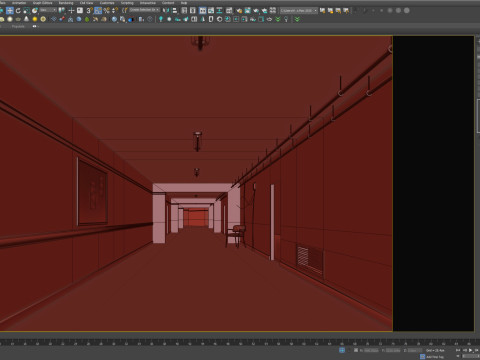This screenshot has width=480, height=360.
Task: Click the light bulb icon
Action: [161, 19]
